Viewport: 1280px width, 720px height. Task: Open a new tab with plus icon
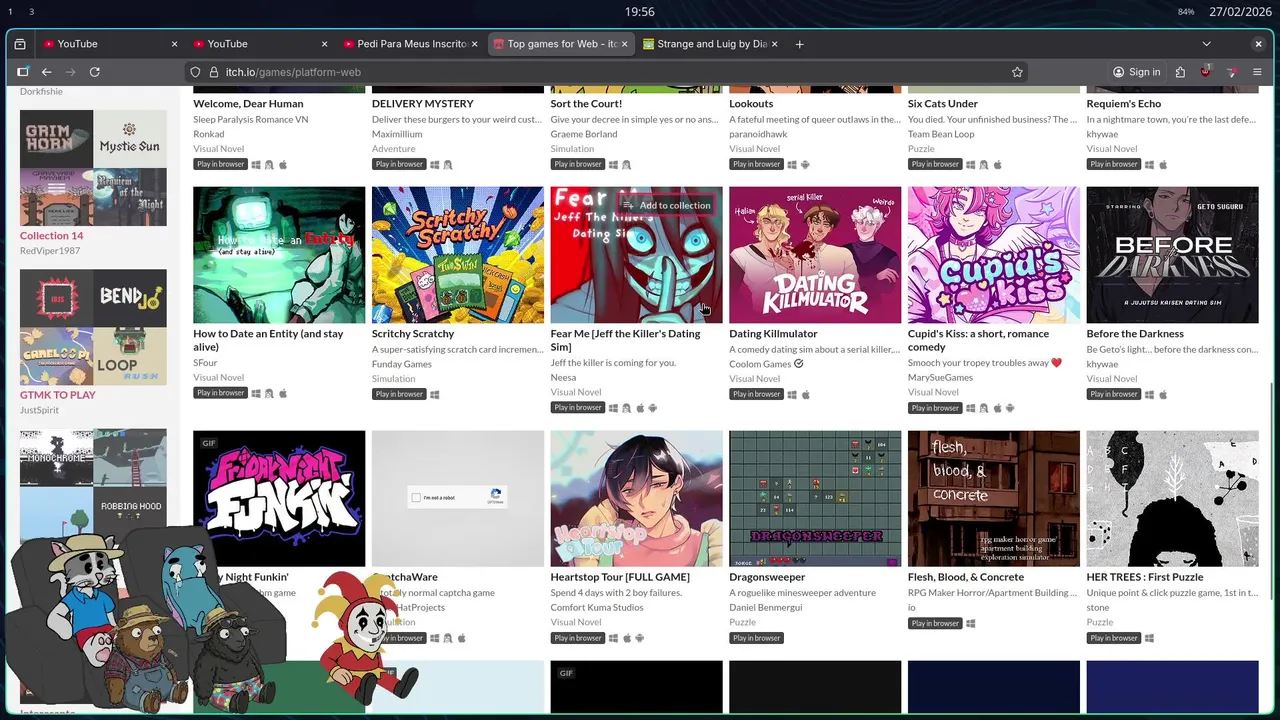799,44
